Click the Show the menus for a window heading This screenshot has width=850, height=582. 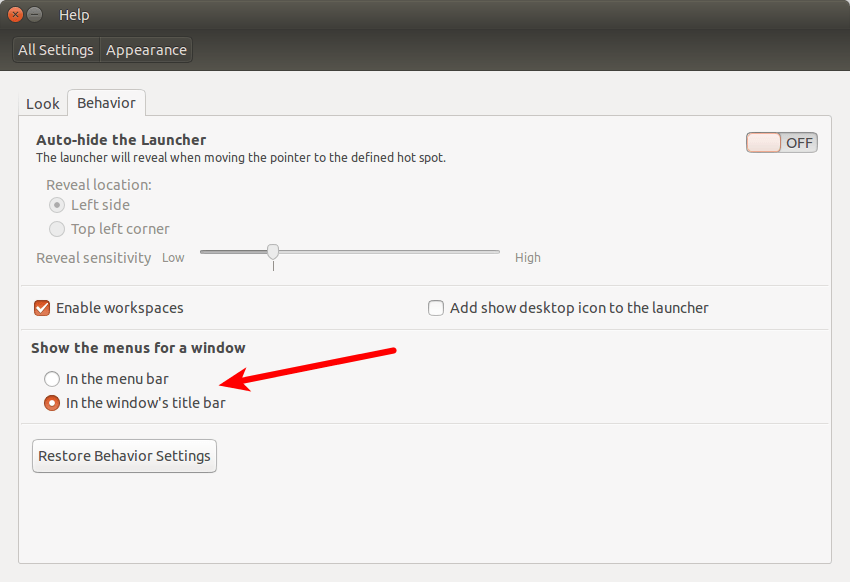point(138,348)
